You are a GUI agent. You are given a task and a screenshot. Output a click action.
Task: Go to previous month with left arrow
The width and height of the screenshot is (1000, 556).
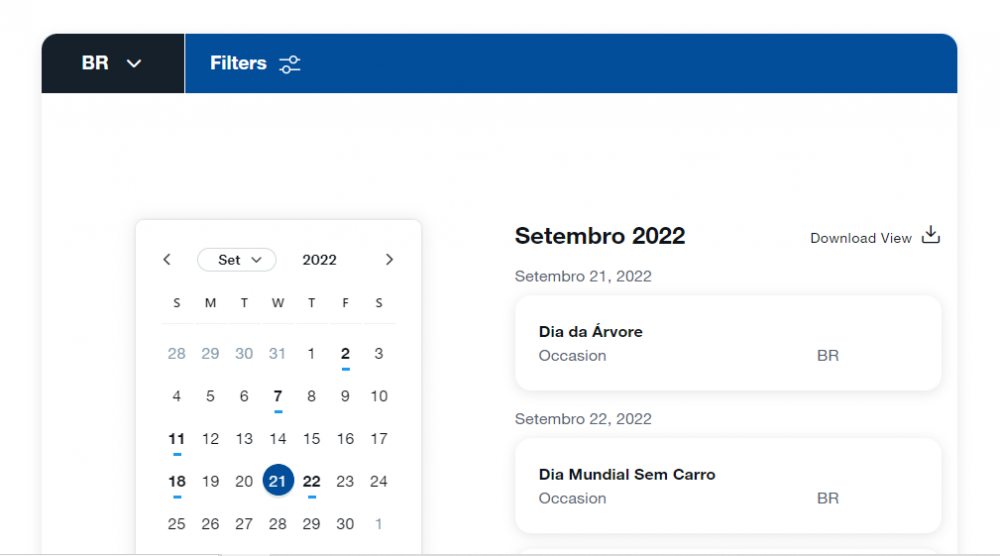(167, 260)
